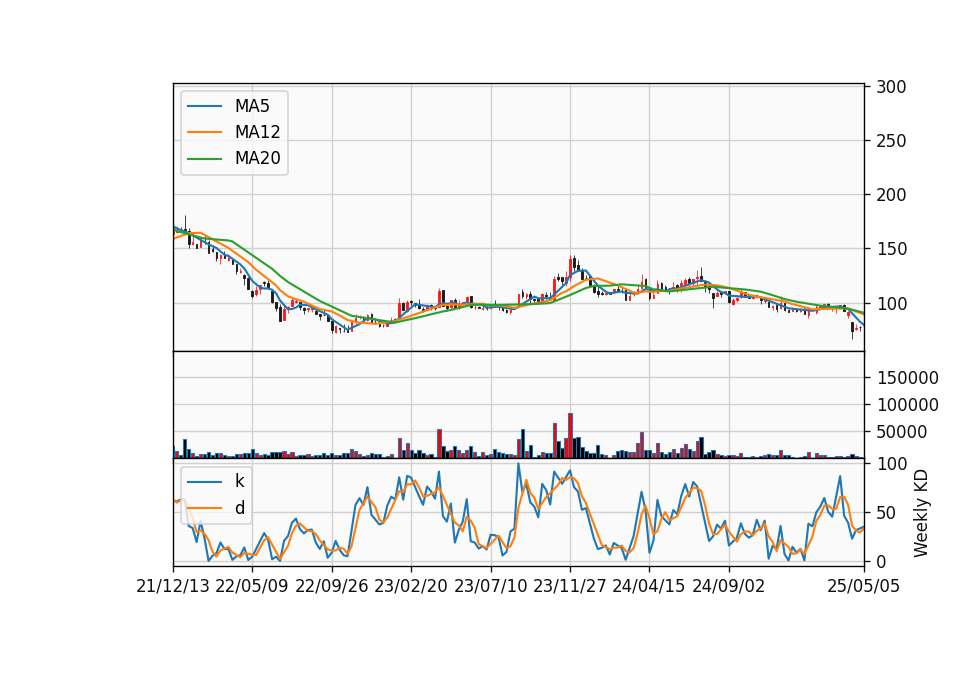Click the 25/05/05 date label
The width and height of the screenshot is (960, 690).
tap(863, 586)
